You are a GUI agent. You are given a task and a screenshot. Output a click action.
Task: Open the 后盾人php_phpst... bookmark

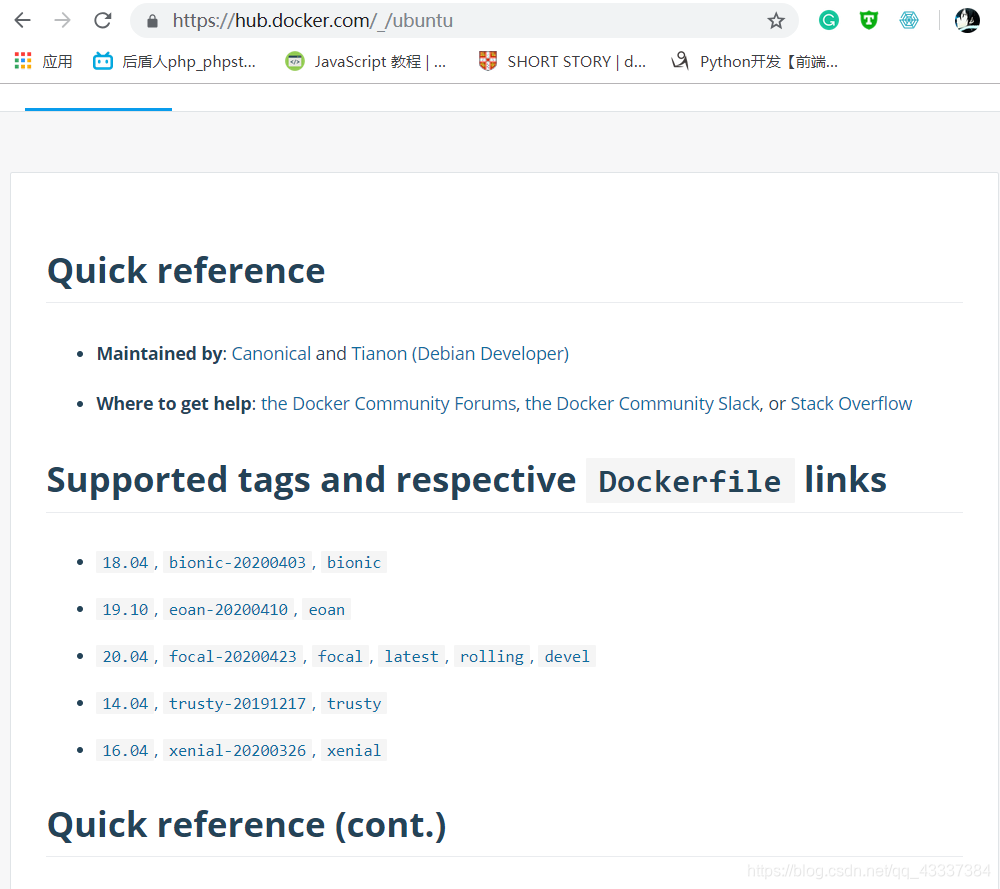(x=174, y=61)
